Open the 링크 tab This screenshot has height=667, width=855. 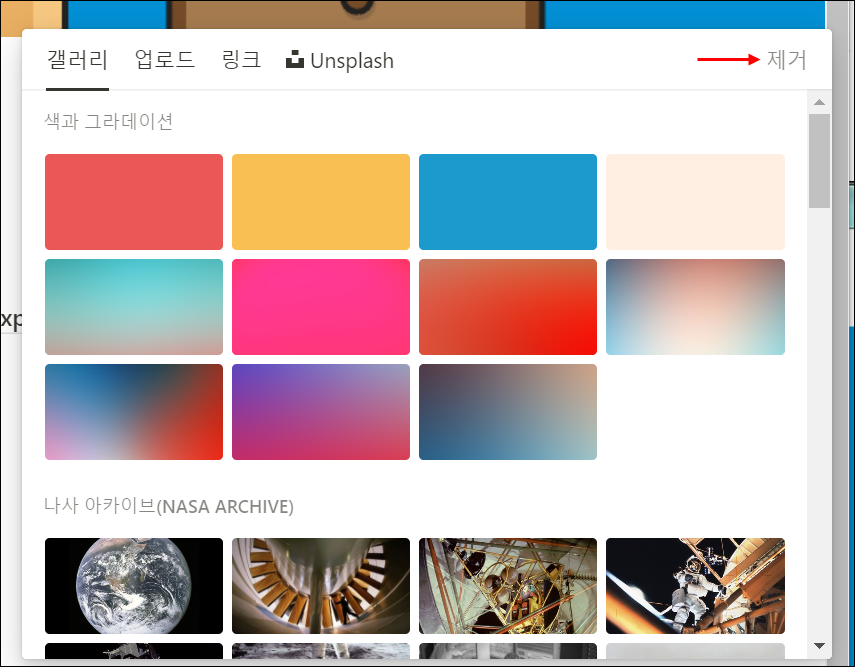point(242,59)
